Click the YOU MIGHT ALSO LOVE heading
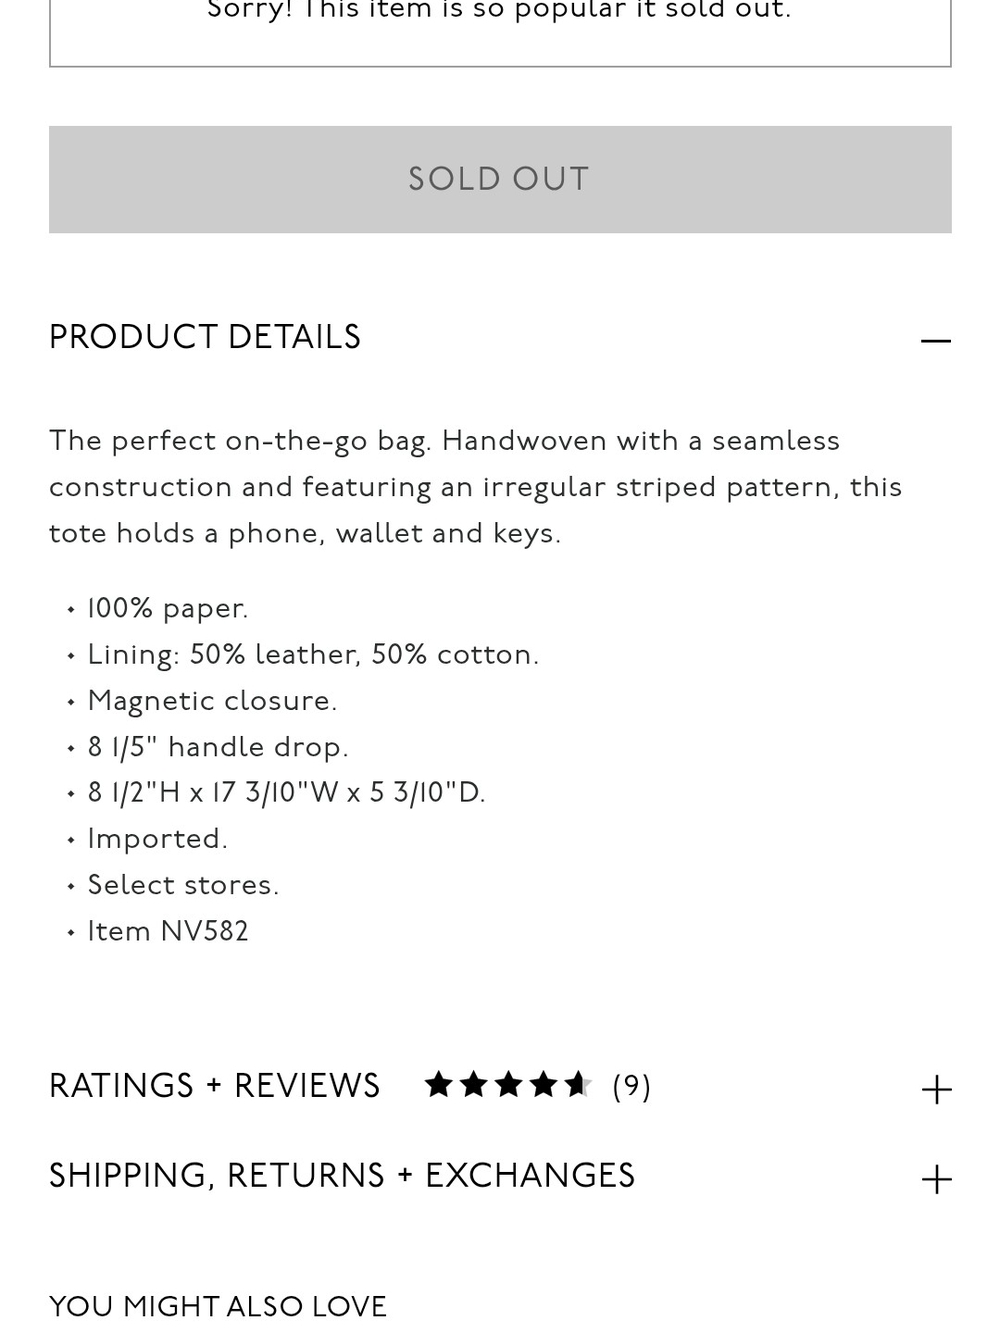The image size is (1000, 1333). (x=218, y=1307)
